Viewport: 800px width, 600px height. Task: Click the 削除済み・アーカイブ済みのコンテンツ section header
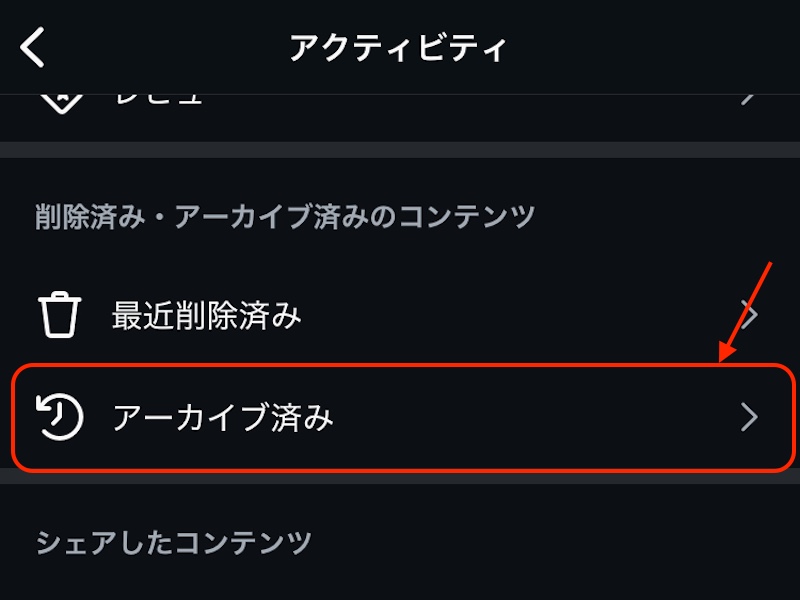pyautogui.click(x=285, y=216)
